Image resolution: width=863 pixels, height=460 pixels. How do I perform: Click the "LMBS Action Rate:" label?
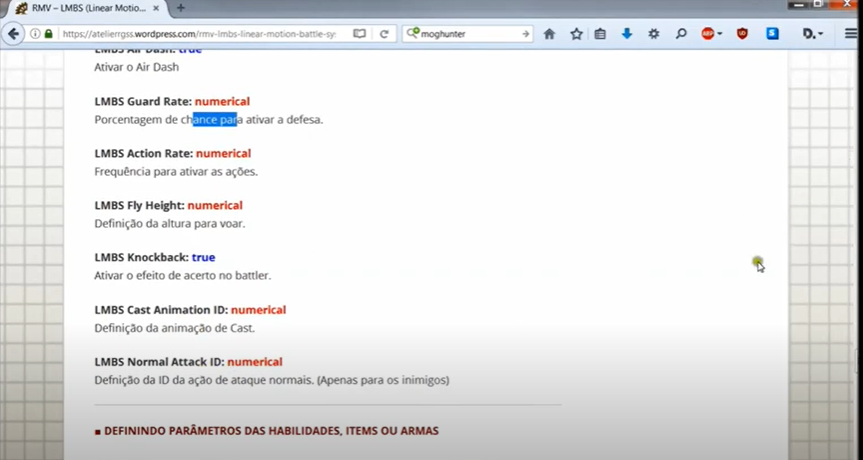point(144,154)
